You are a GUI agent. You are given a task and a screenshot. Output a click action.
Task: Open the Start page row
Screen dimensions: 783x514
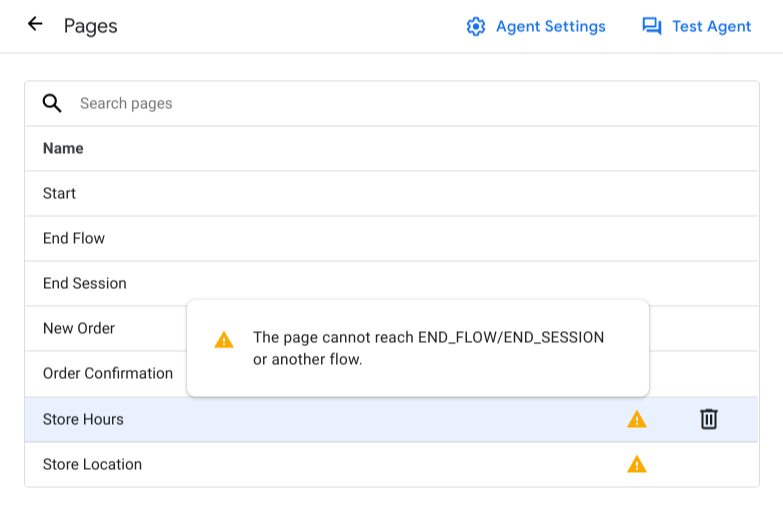pyautogui.click(x=59, y=193)
